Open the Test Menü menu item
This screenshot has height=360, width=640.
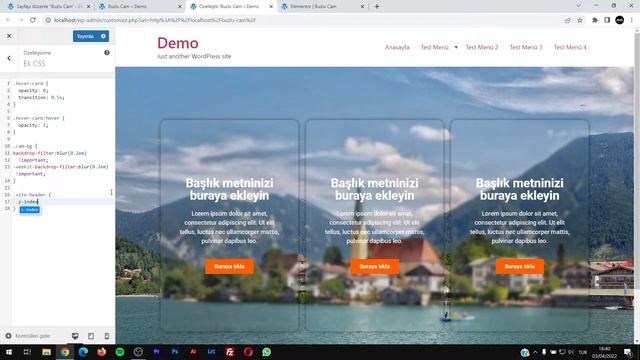(435, 47)
